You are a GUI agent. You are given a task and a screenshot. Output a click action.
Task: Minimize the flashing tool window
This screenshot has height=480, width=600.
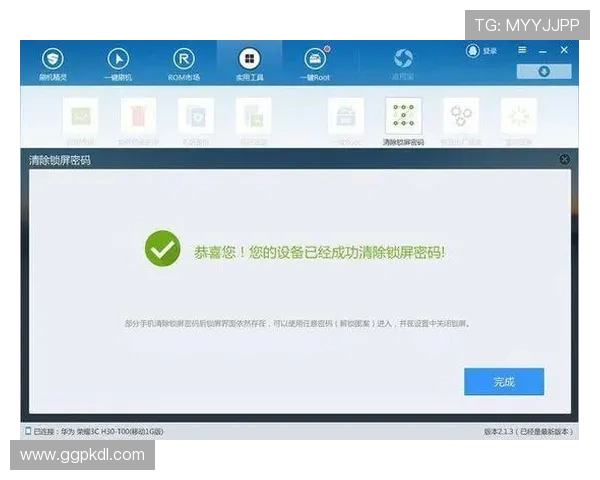tap(543, 51)
